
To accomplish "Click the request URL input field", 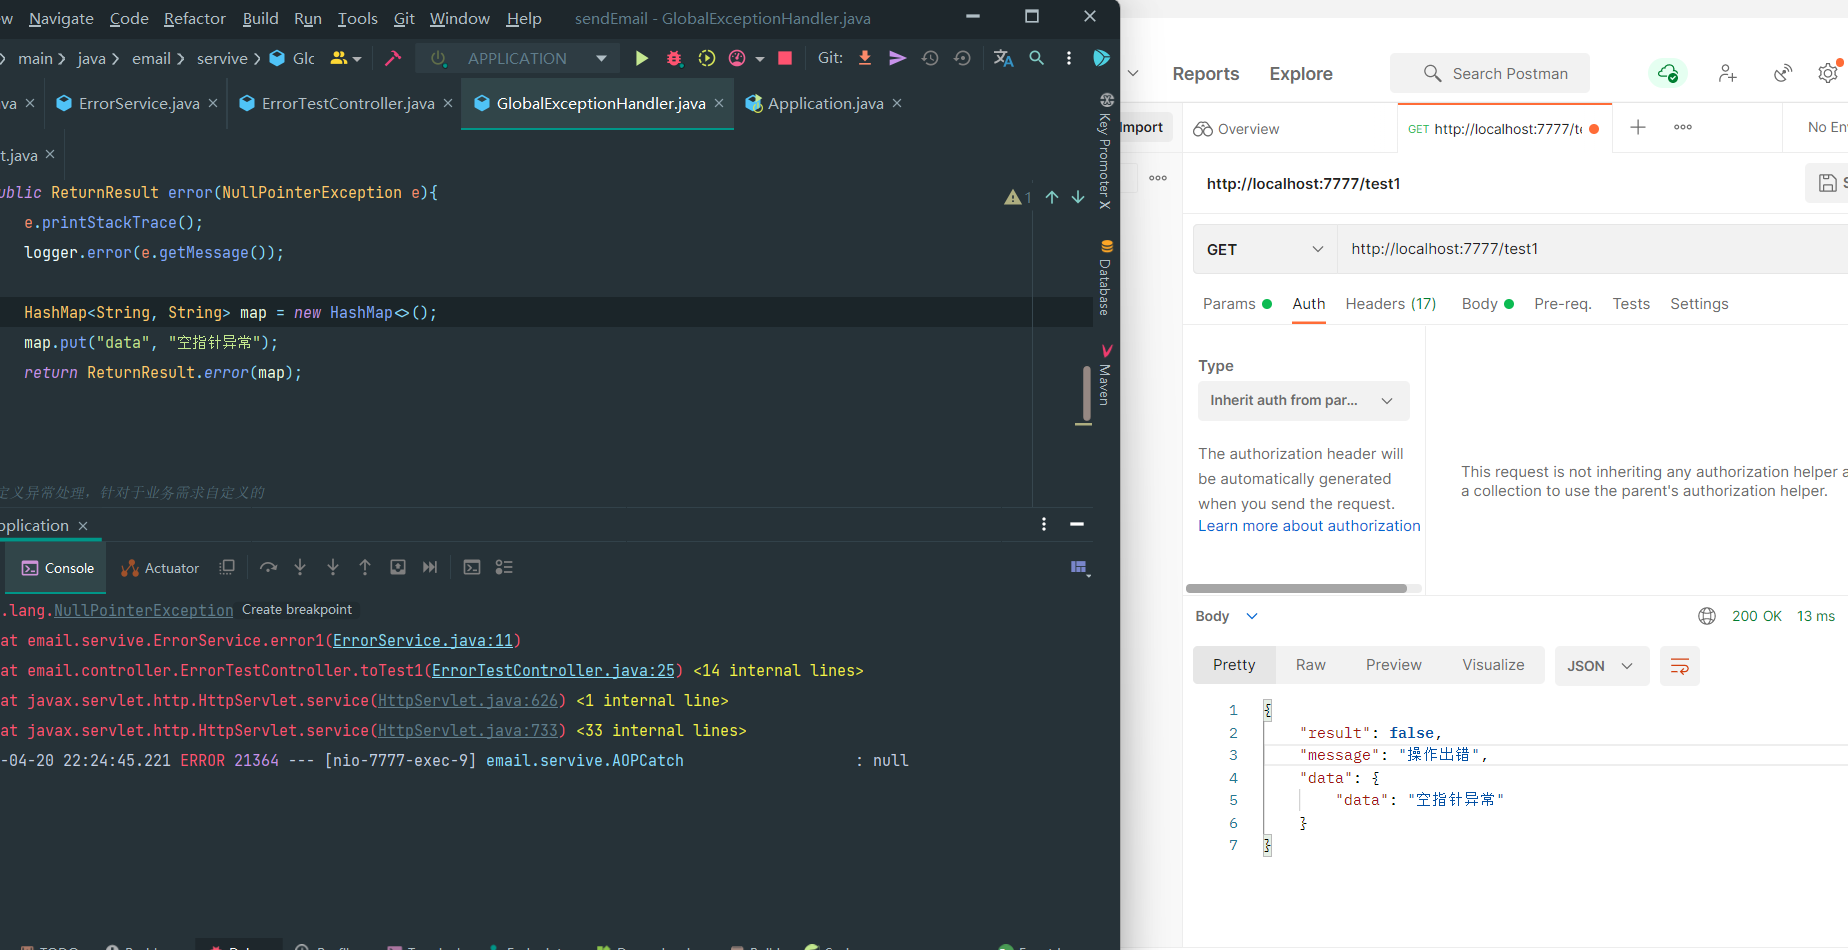I will coord(1590,250).
